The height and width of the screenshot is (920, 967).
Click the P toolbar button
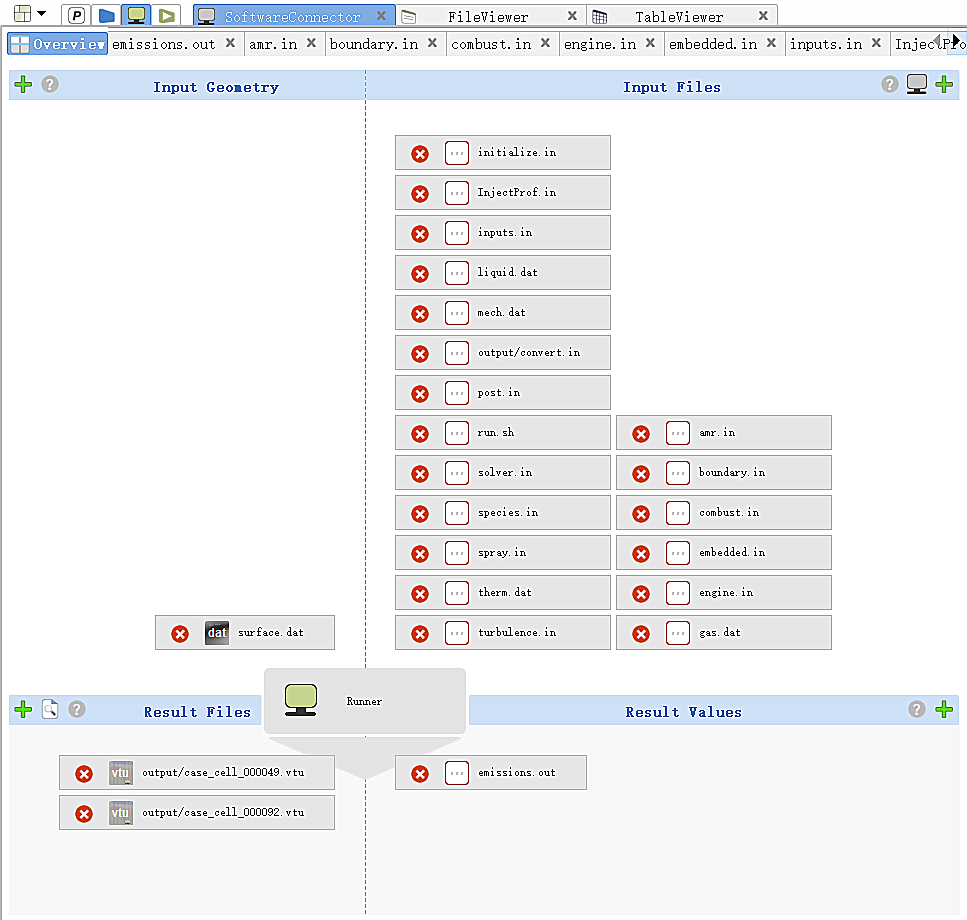[x=77, y=16]
